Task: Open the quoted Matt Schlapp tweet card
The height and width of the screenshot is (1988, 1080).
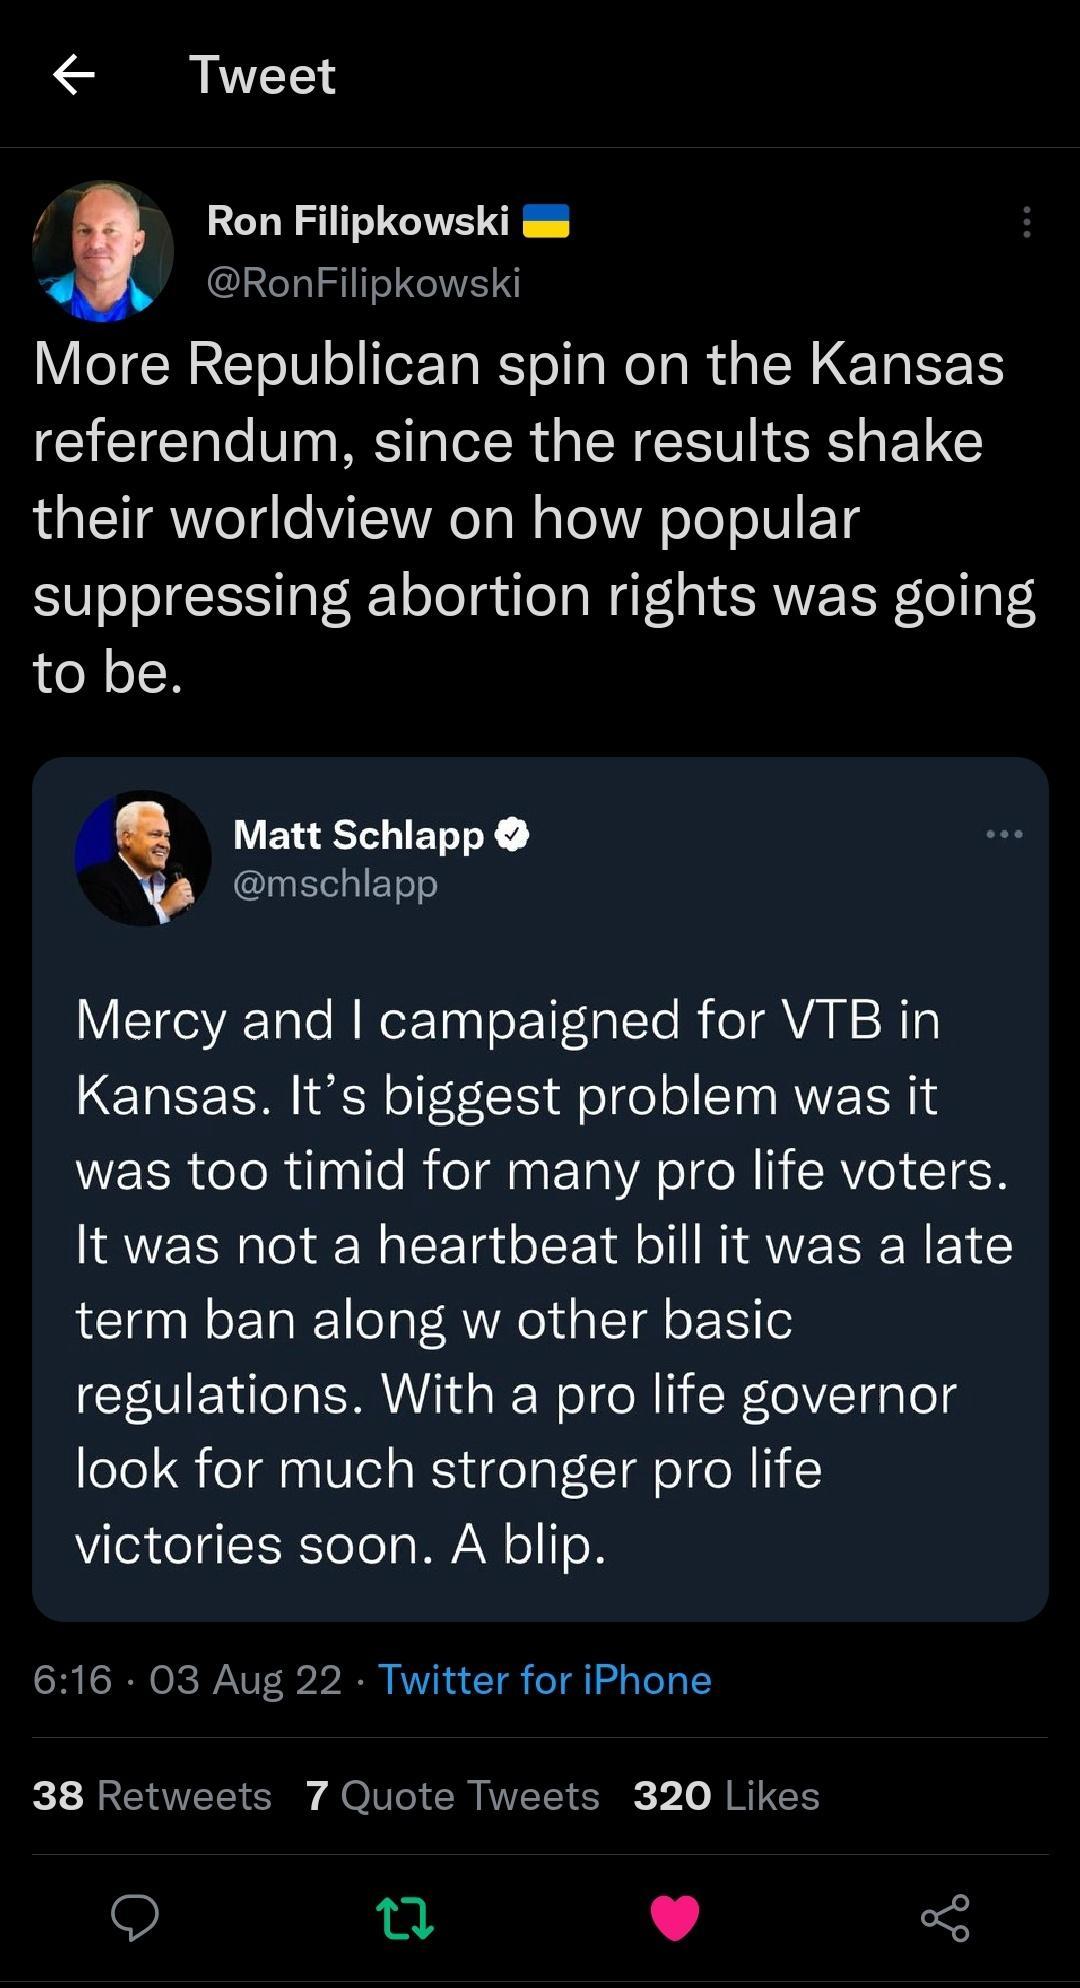Action: click(540, 1300)
